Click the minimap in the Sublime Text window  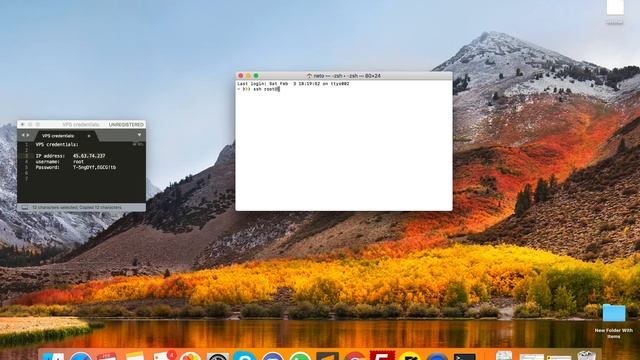[x=138, y=144]
